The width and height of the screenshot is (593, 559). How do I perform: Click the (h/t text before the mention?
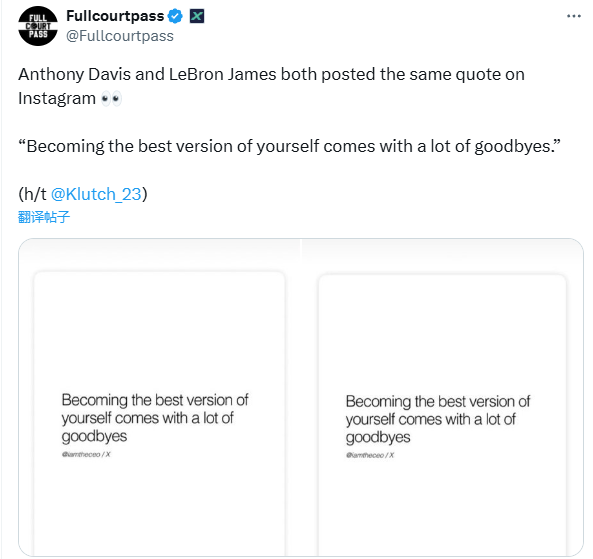33,194
